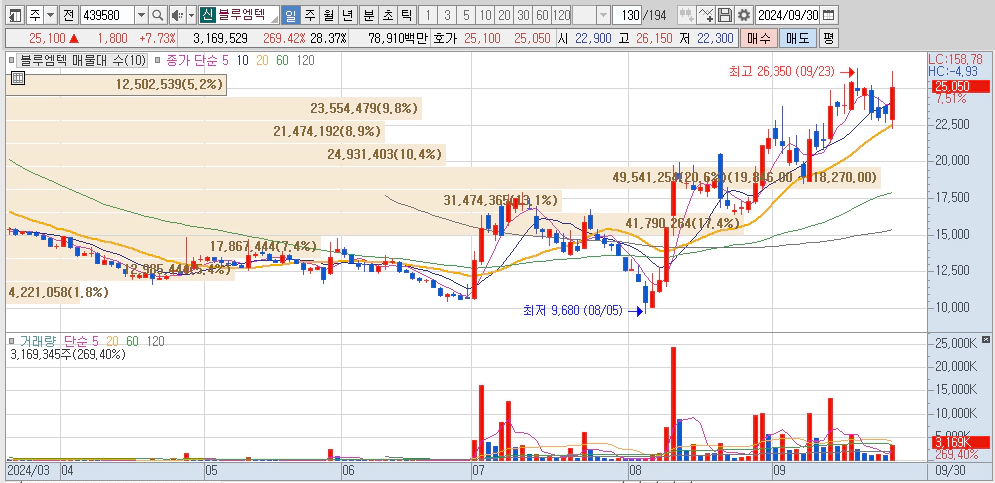The image size is (995, 483).
Task: Switch to 분 minute chart period
Action: click(369, 15)
